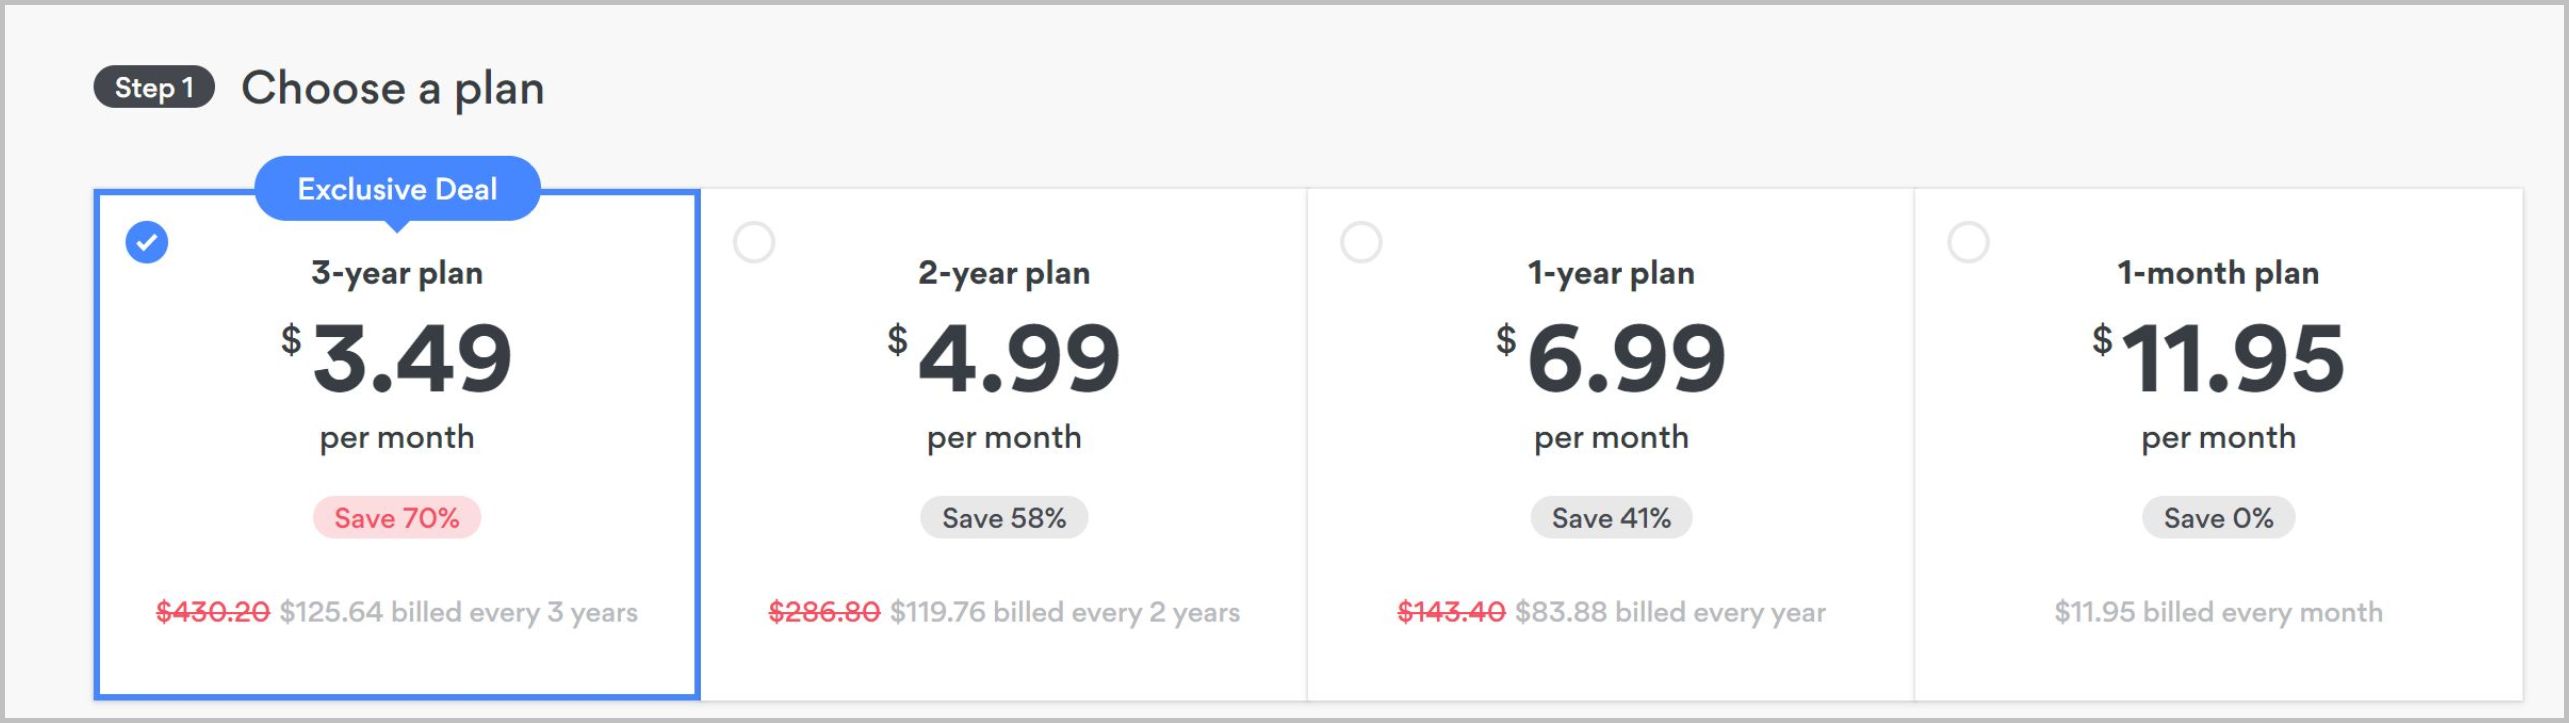Click the checked 3-year plan radio button

click(x=147, y=242)
